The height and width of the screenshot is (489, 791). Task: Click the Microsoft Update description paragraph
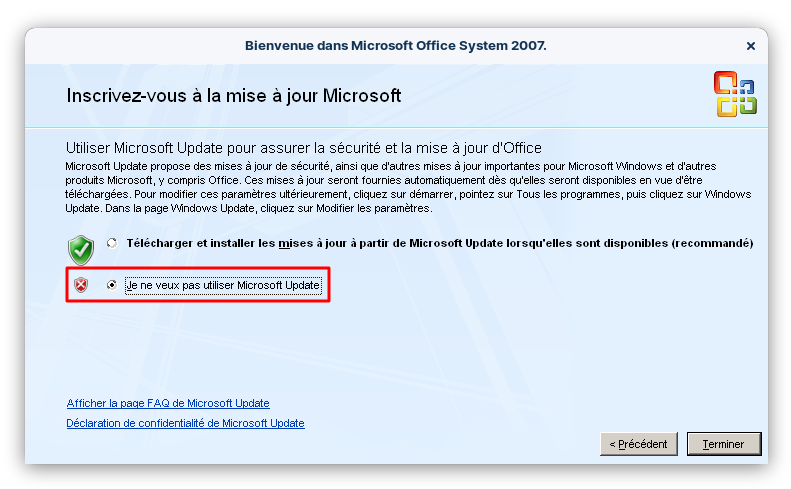click(408, 187)
